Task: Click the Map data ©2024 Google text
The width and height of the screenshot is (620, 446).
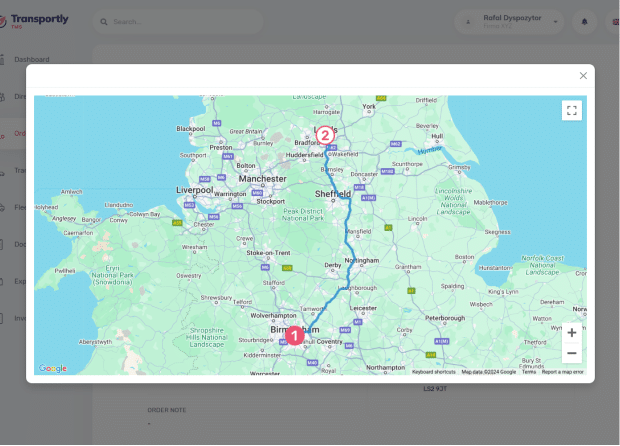Action: (489, 372)
